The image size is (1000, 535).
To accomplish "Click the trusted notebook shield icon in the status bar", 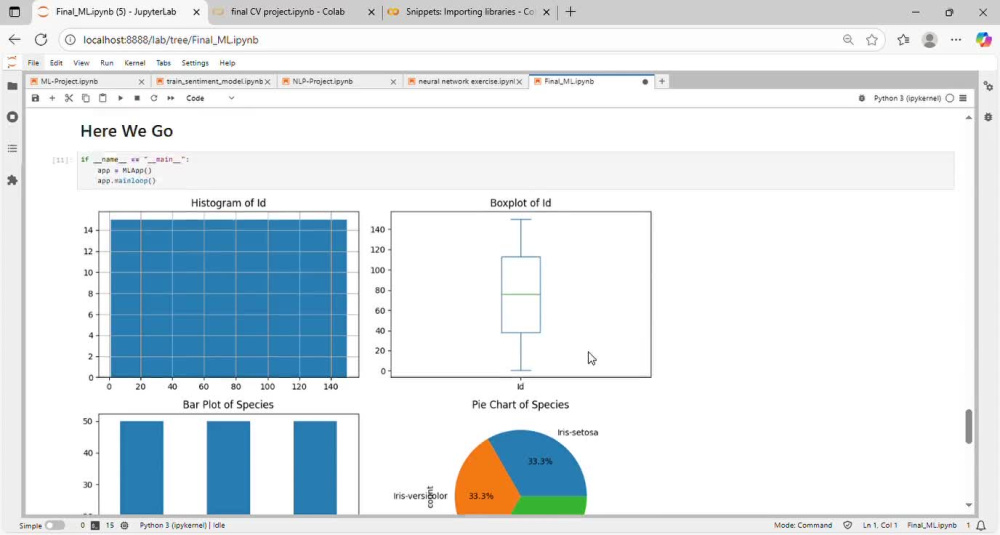I will click(x=848, y=525).
